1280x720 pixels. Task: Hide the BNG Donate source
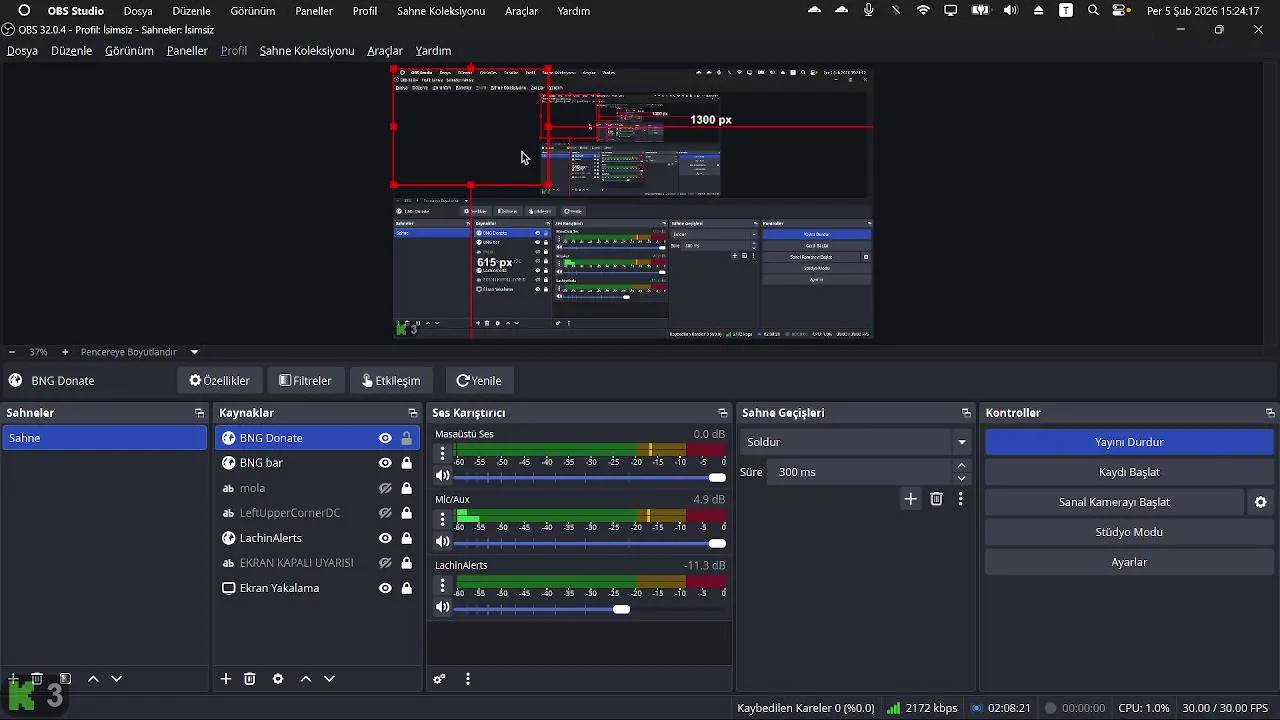point(385,438)
